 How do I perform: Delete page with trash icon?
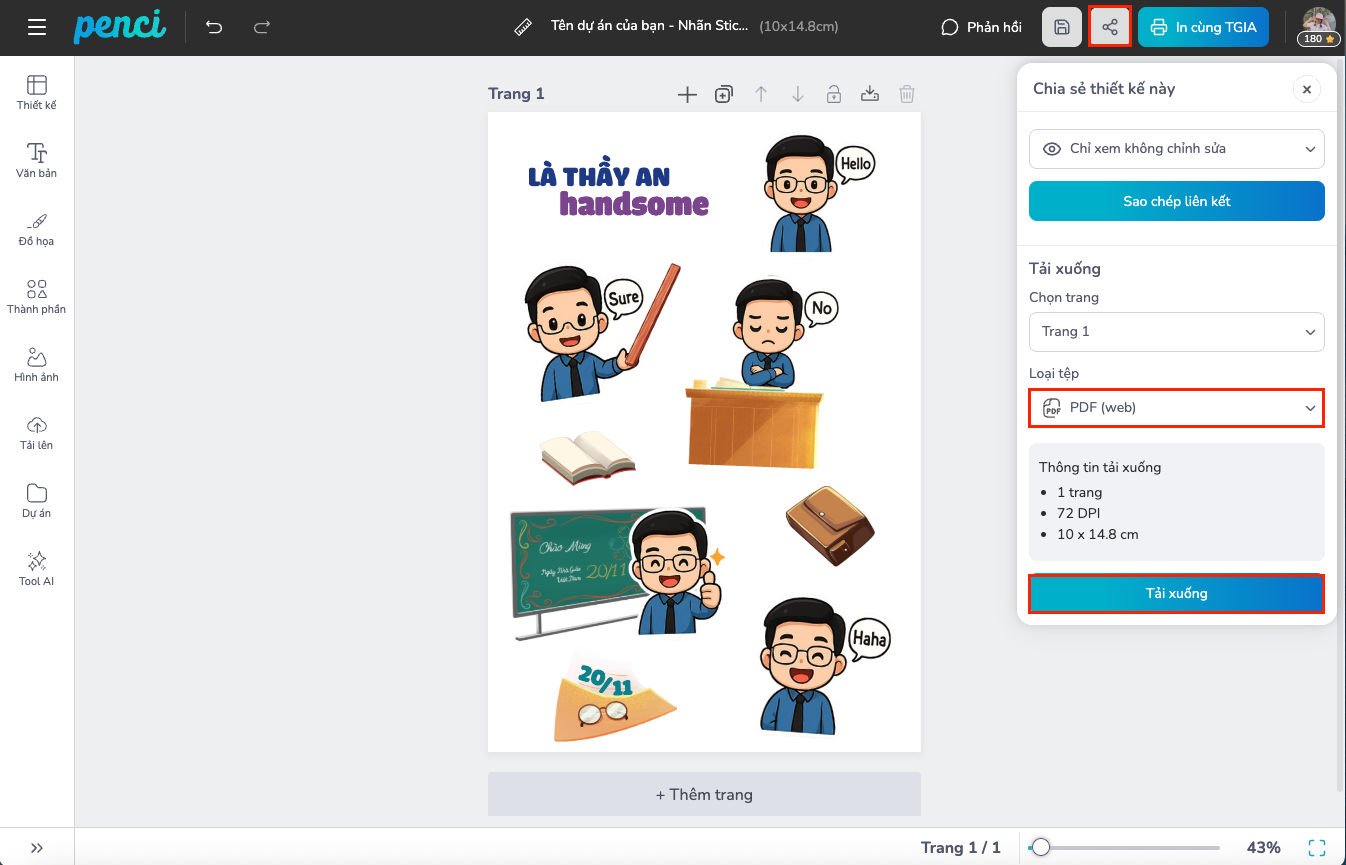pos(906,94)
